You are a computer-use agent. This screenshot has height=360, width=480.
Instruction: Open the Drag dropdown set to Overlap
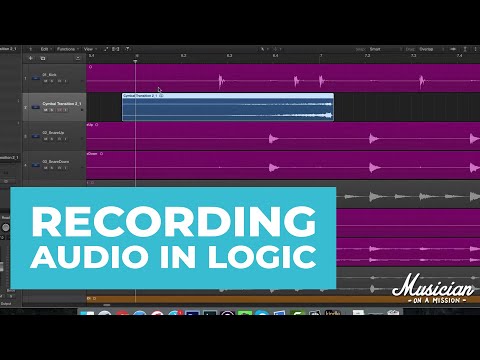432,49
